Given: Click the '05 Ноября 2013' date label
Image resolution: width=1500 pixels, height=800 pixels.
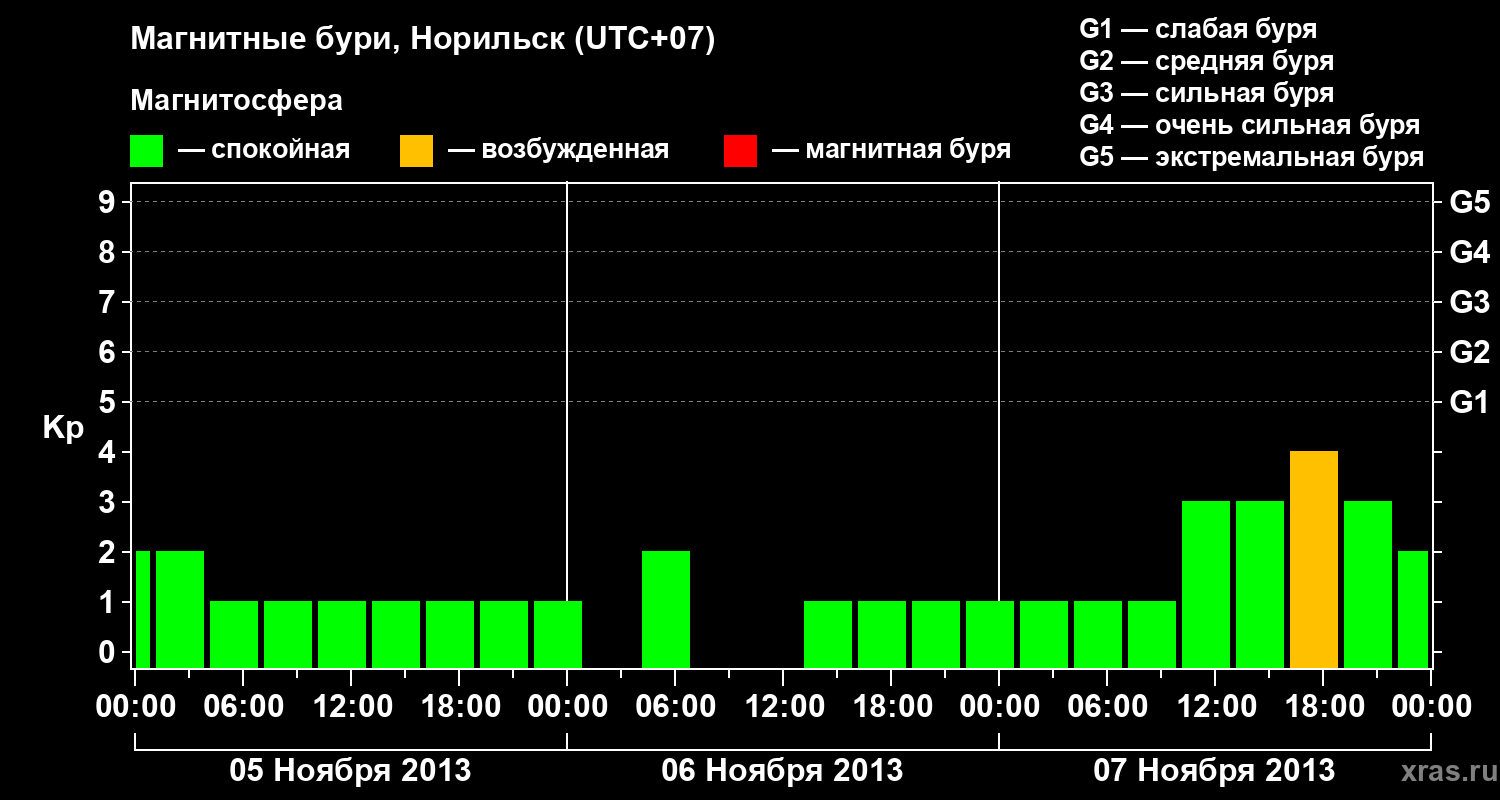Looking at the screenshot, I should (x=350, y=770).
